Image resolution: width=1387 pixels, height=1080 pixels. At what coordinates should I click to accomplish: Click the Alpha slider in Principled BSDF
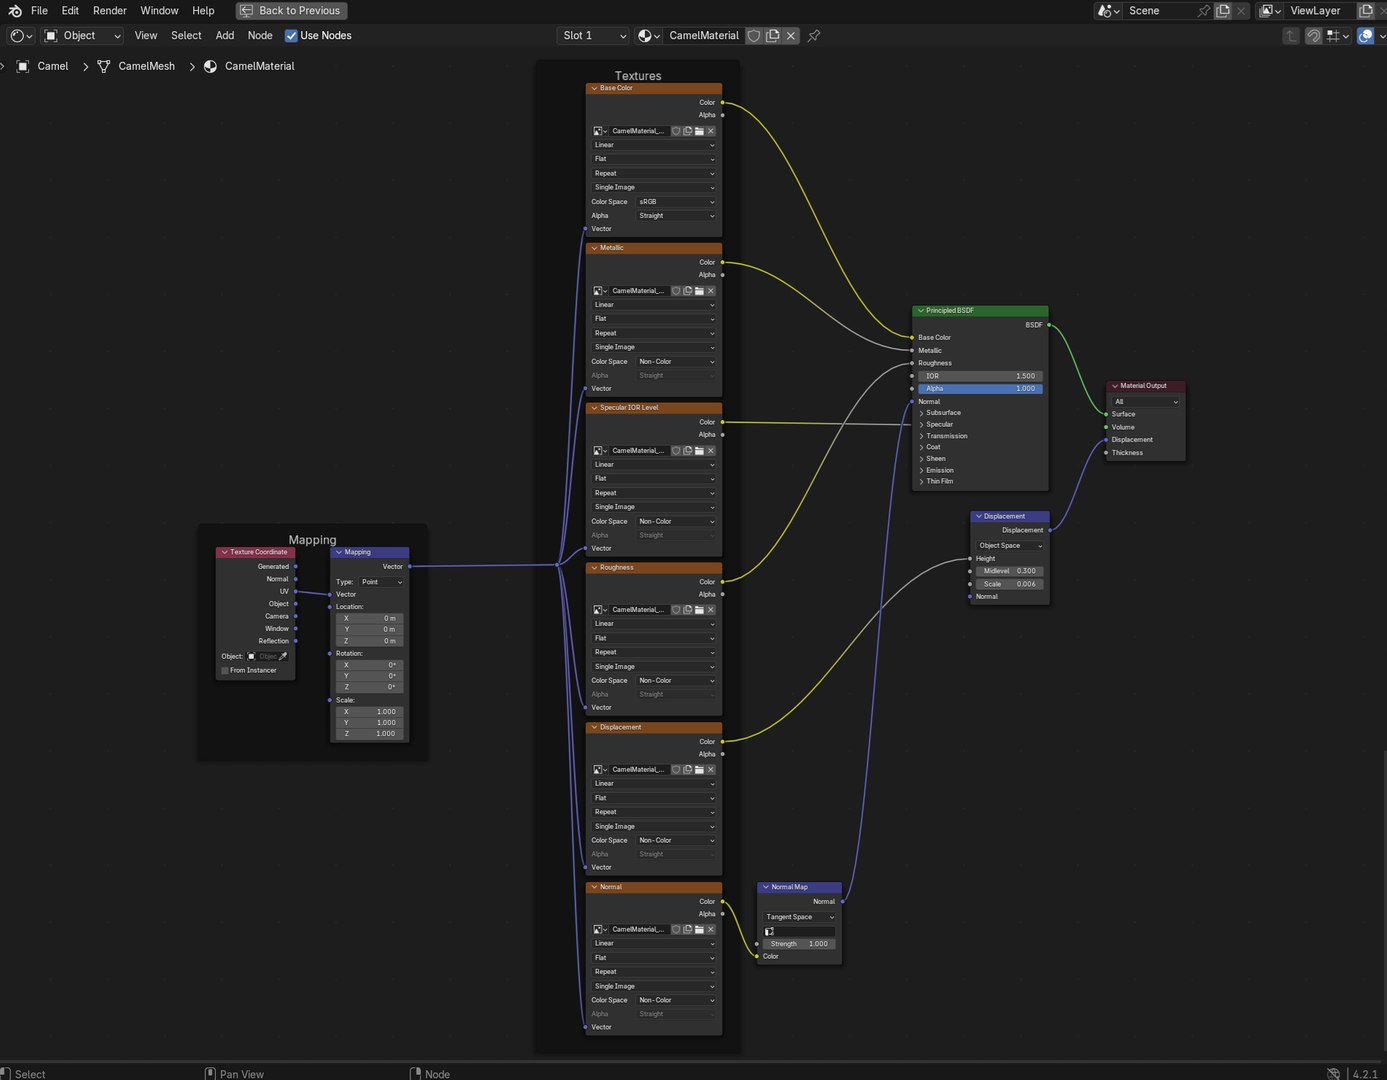click(x=980, y=388)
